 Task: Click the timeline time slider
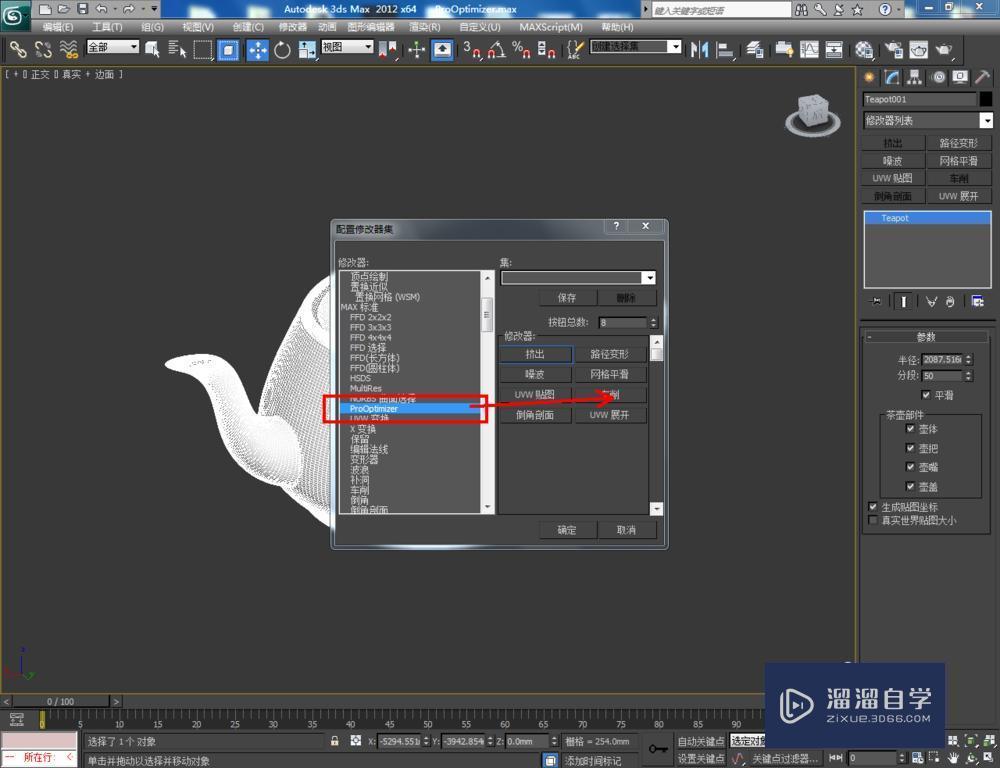60,701
